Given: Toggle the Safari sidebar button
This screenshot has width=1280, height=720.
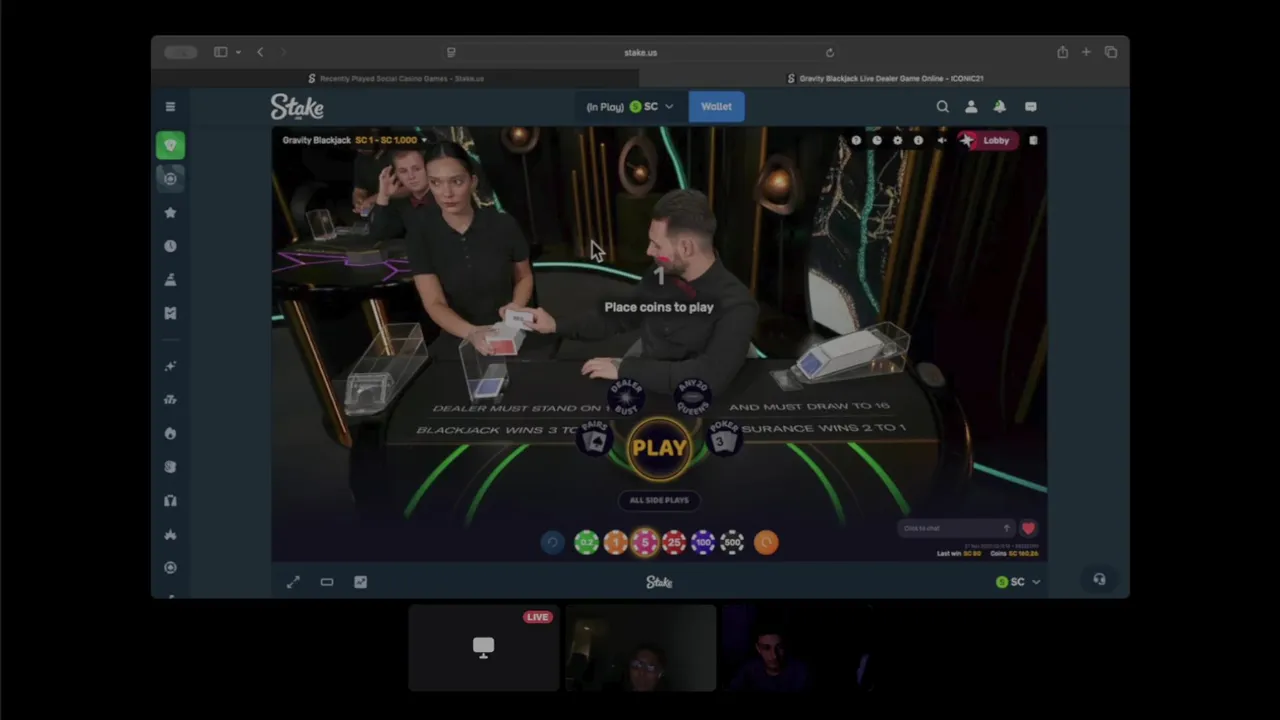Looking at the screenshot, I should point(220,52).
